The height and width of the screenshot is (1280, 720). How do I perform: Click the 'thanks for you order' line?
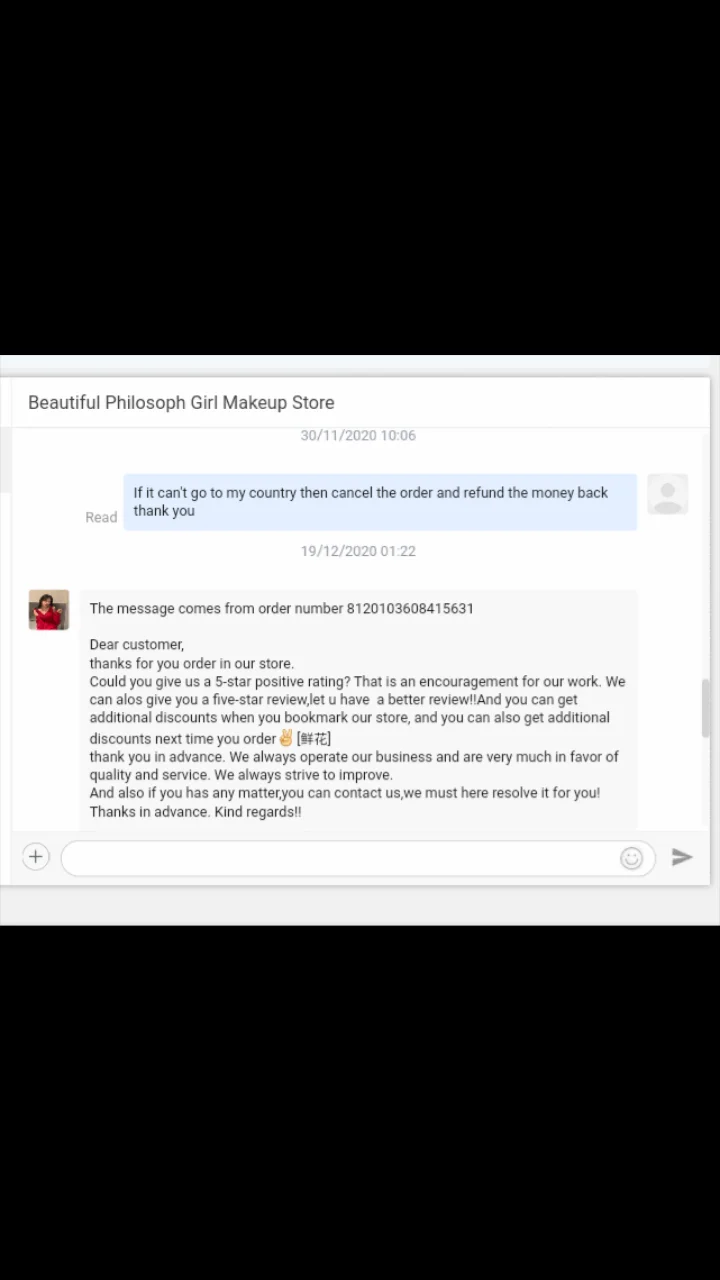(x=191, y=663)
